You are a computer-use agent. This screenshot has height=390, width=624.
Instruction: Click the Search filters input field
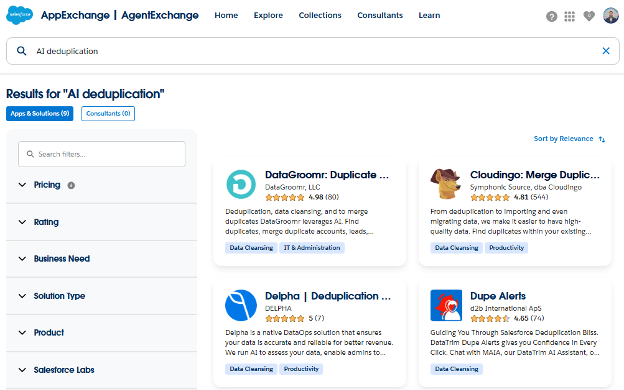[x=102, y=154]
